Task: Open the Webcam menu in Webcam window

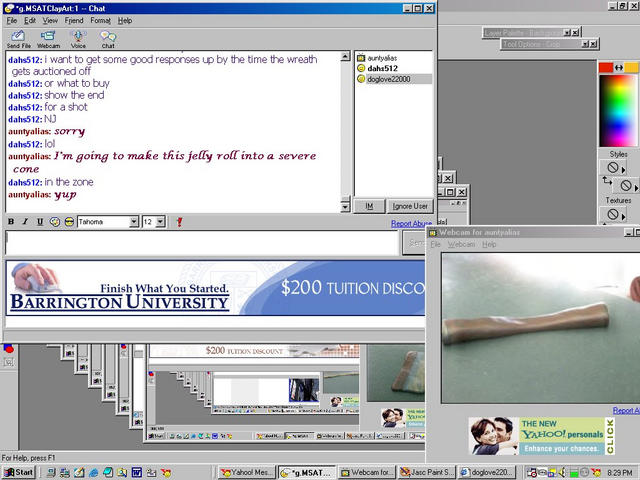Action: tap(461, 244)
